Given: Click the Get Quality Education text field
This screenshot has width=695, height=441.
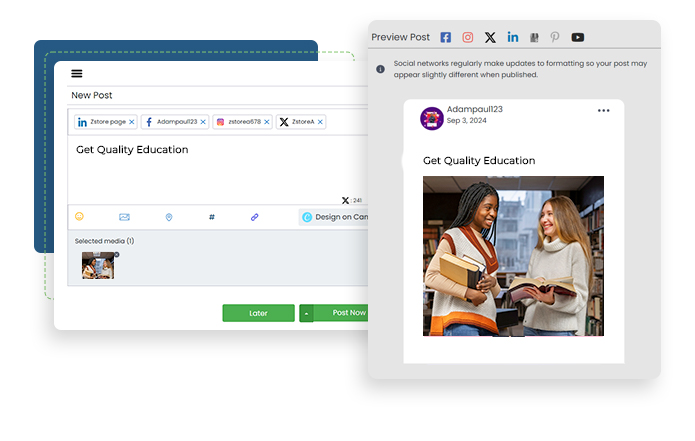Looking at the screenshot, I should 218,169.
